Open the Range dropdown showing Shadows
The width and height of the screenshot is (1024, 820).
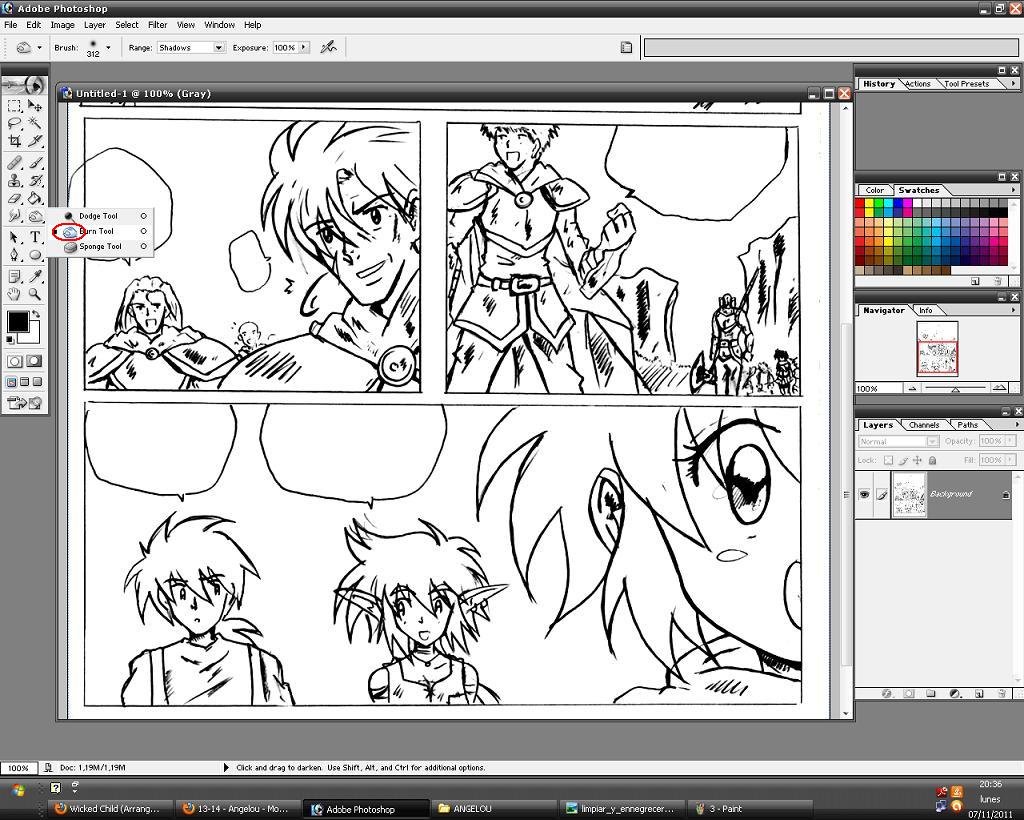pos(191,47)
